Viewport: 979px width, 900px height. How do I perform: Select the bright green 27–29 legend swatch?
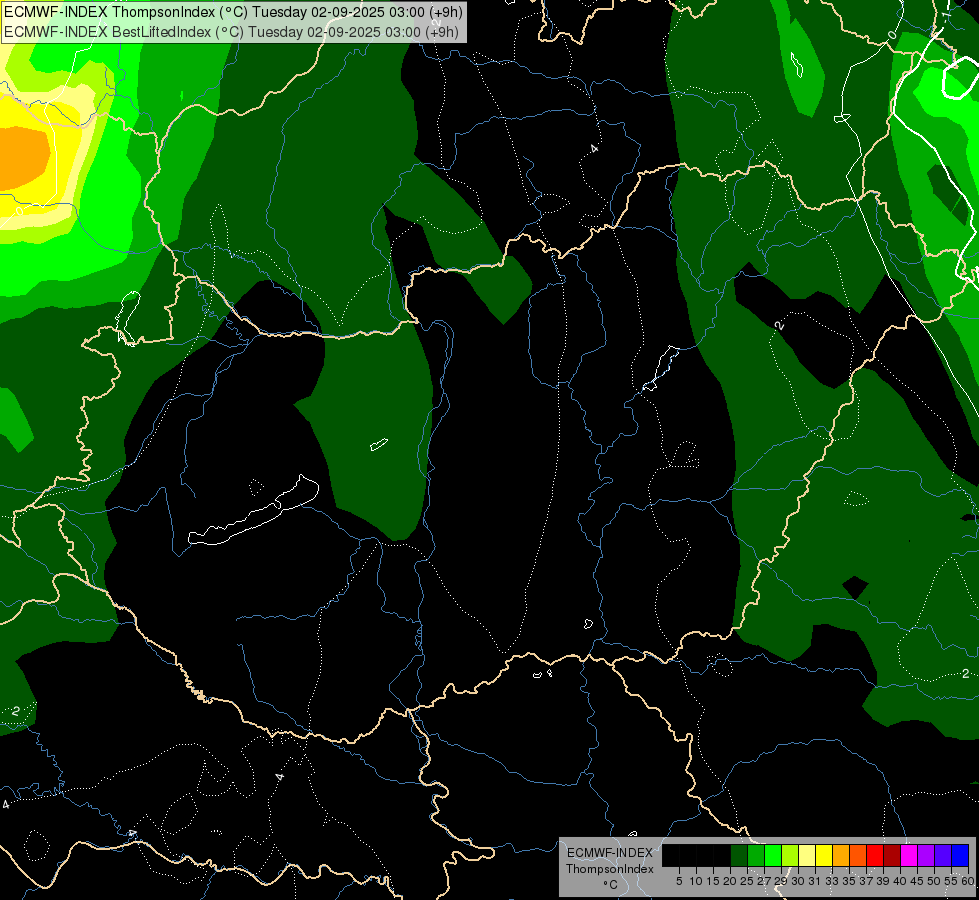pyautogui.click(x=773, y=855)
